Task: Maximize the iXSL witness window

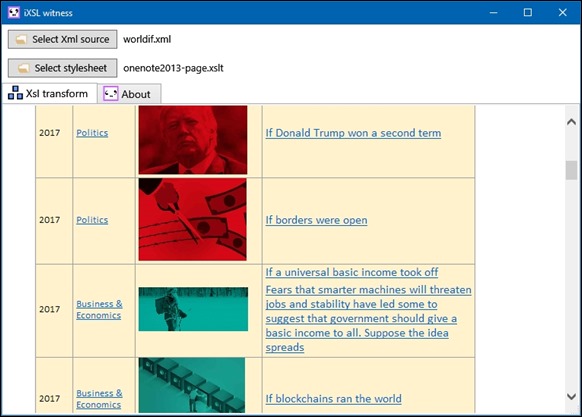Action: [527, 13]
